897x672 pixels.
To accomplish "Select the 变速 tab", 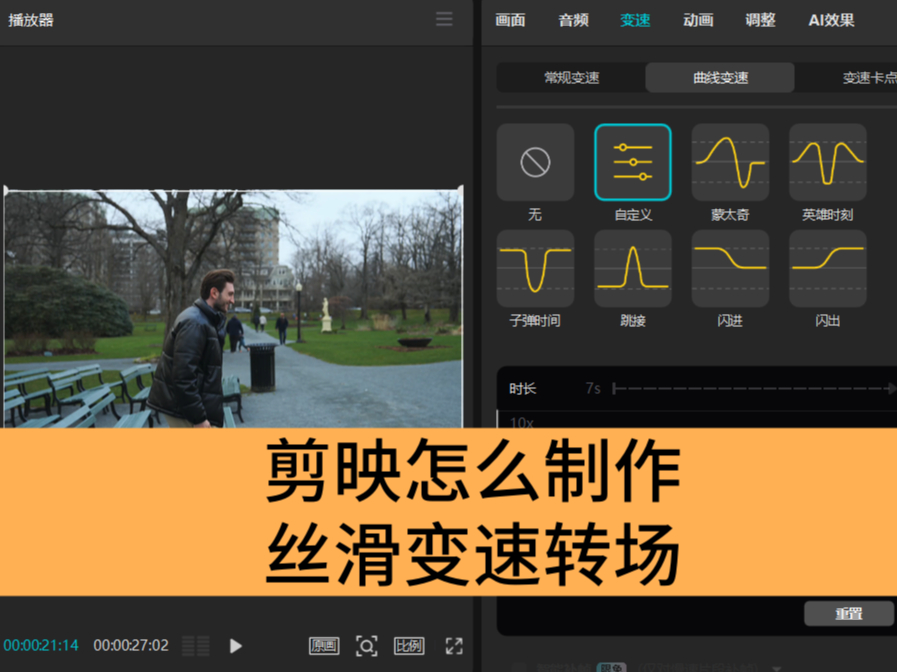I will coord(635,20).
